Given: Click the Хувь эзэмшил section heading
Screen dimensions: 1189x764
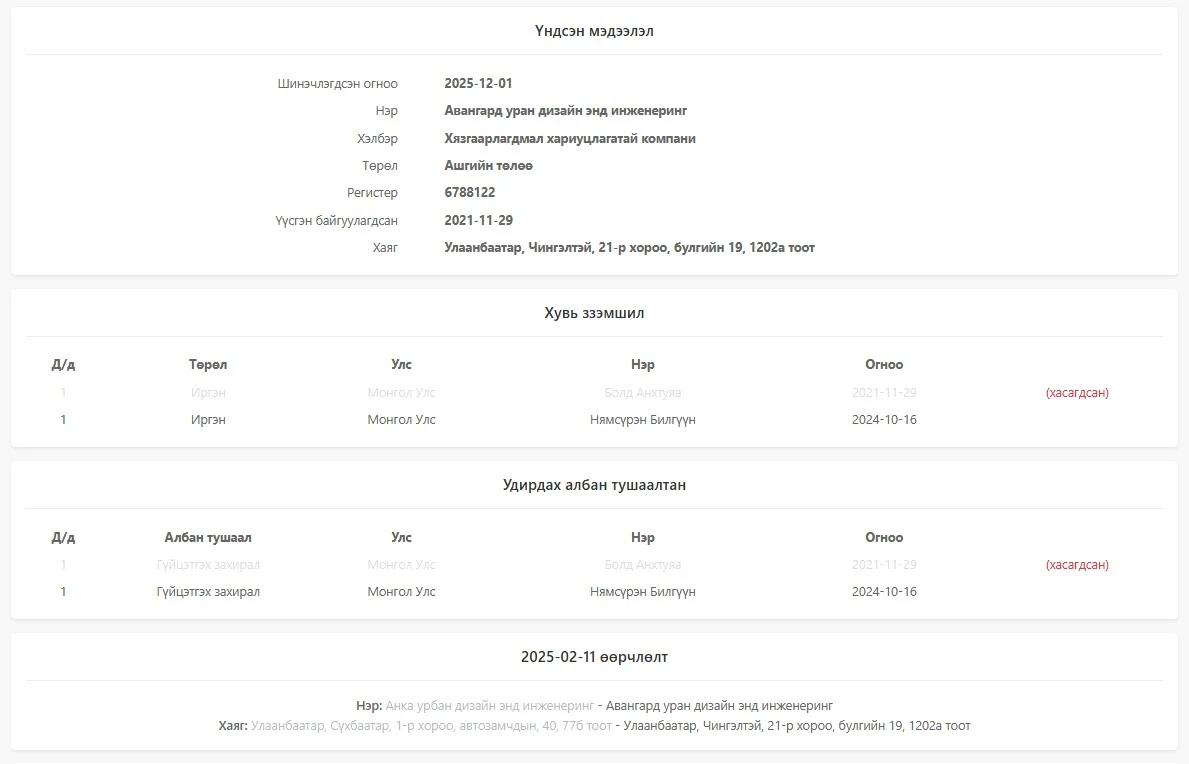Looking at the screenshot, I should click(x=594, y=313).
